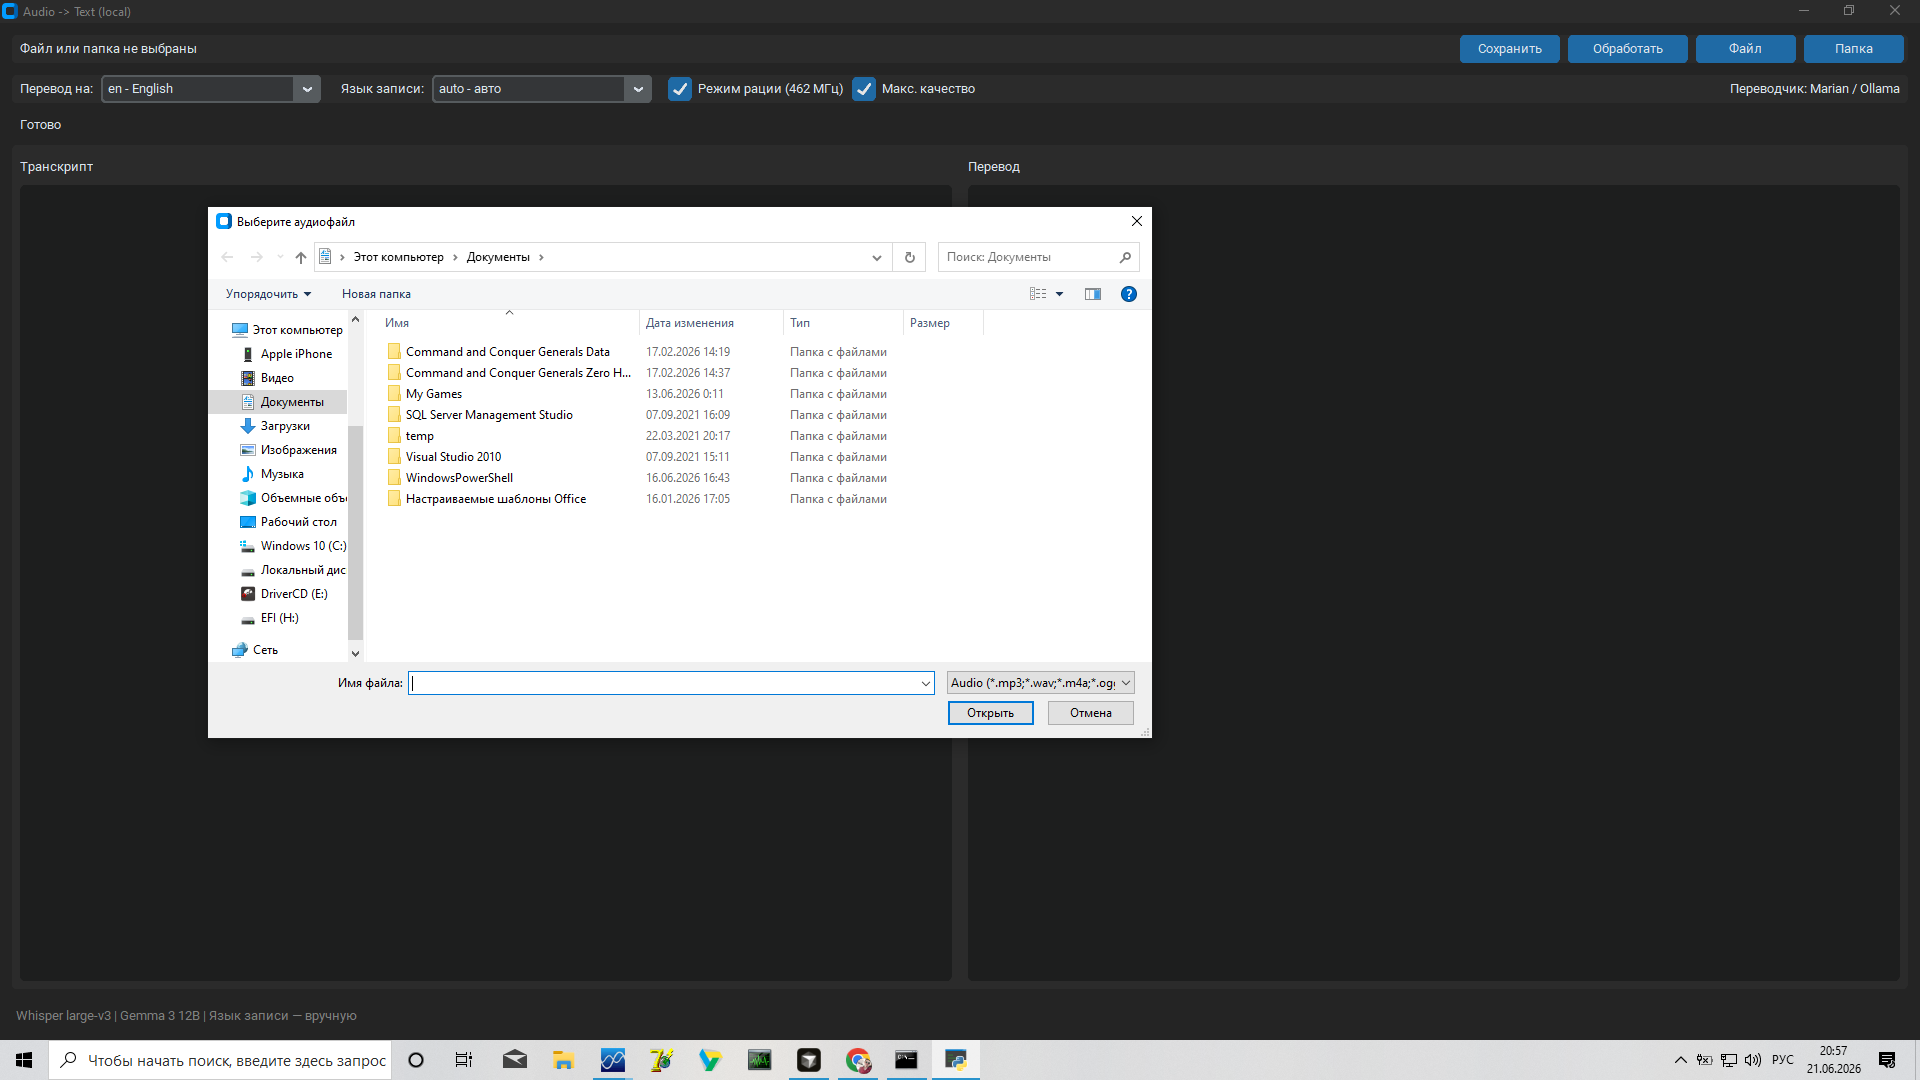Open the Упорядочить menu
1920x1080 pixels.
(268, 294)
